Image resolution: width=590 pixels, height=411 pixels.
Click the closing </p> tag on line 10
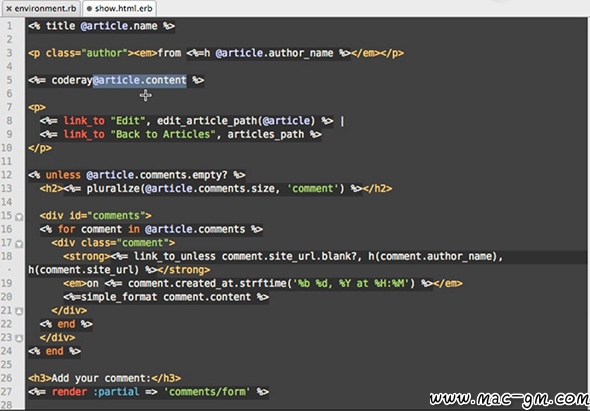(x=40, y=148)
